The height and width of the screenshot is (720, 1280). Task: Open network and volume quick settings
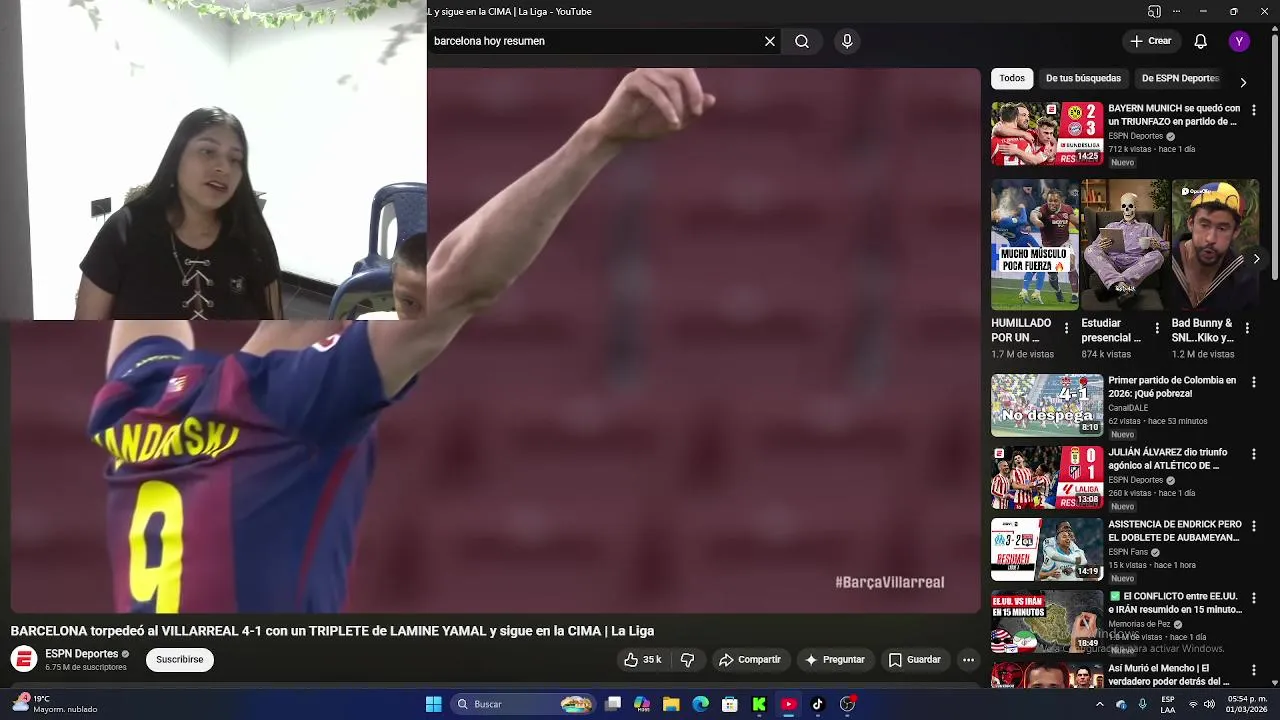(1201, 704)
